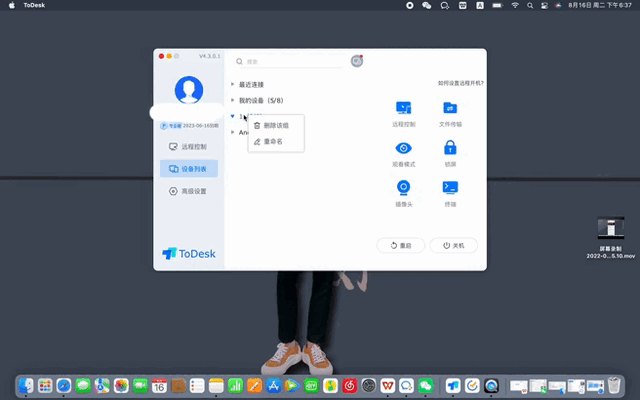Collapse the expanded blue-arrow device group
Image resolution: width=640 pixels, height=400 pixels.
pos(233,116)
